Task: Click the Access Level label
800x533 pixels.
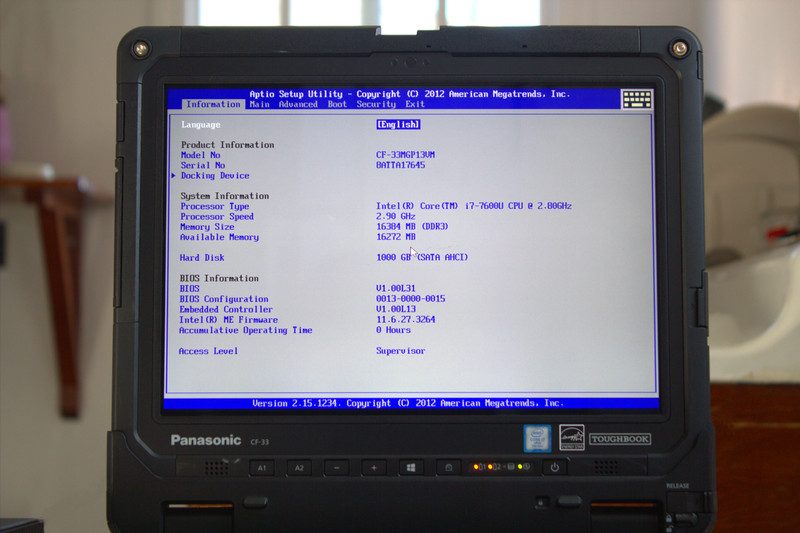Action: 208,351
